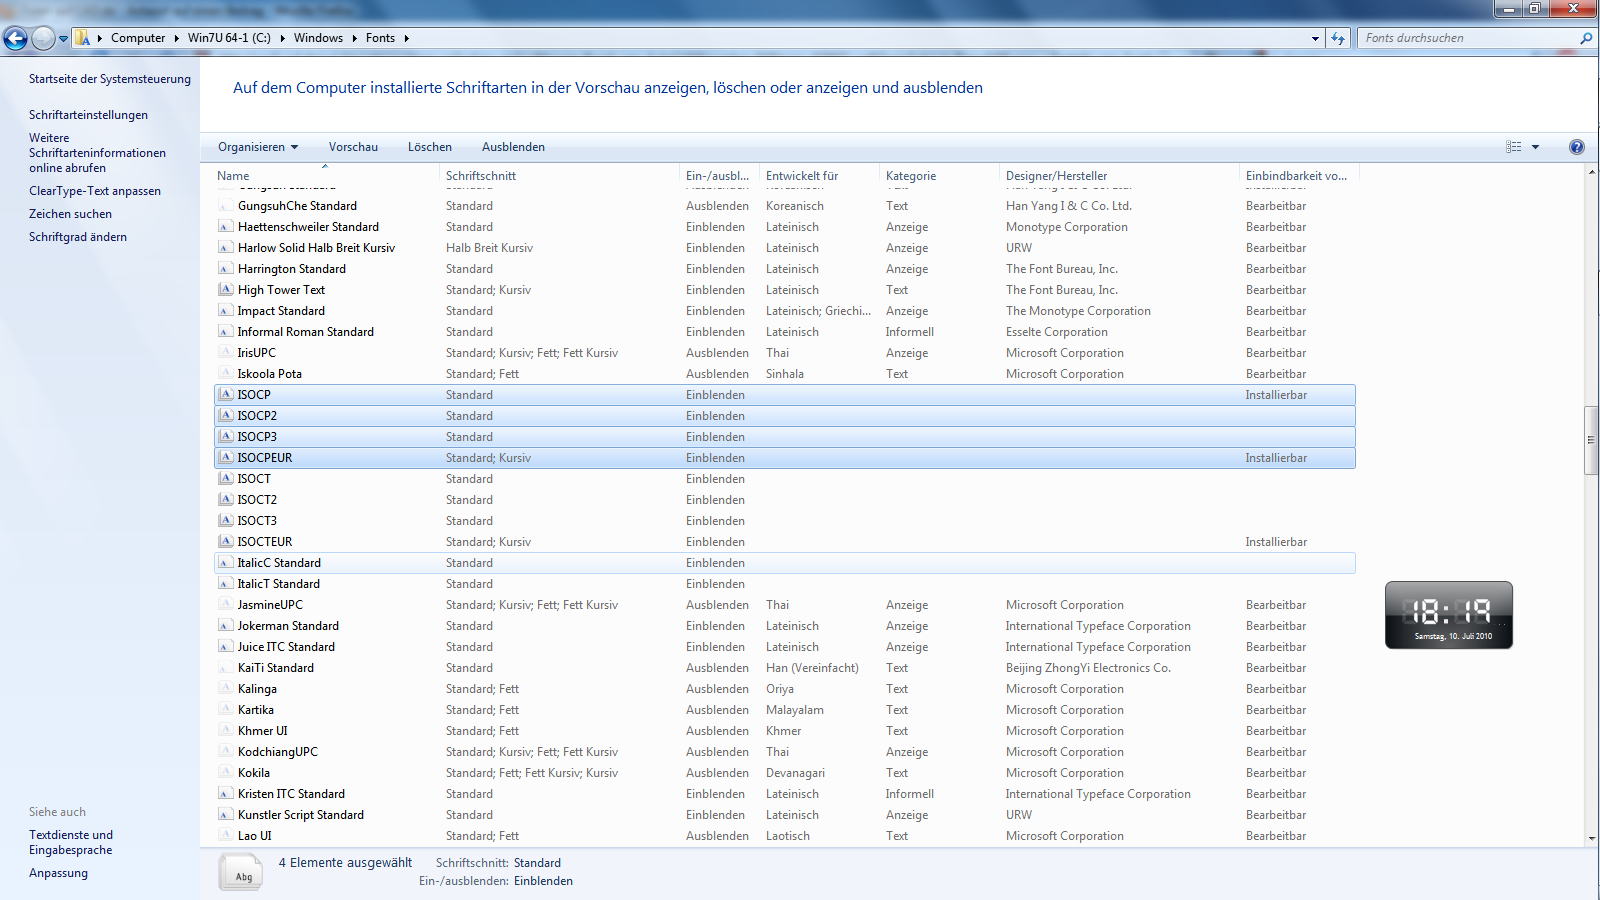Open the recent pages dropdown arrow
This screenshot has width=1600, height=900.
tap(63, 39)
